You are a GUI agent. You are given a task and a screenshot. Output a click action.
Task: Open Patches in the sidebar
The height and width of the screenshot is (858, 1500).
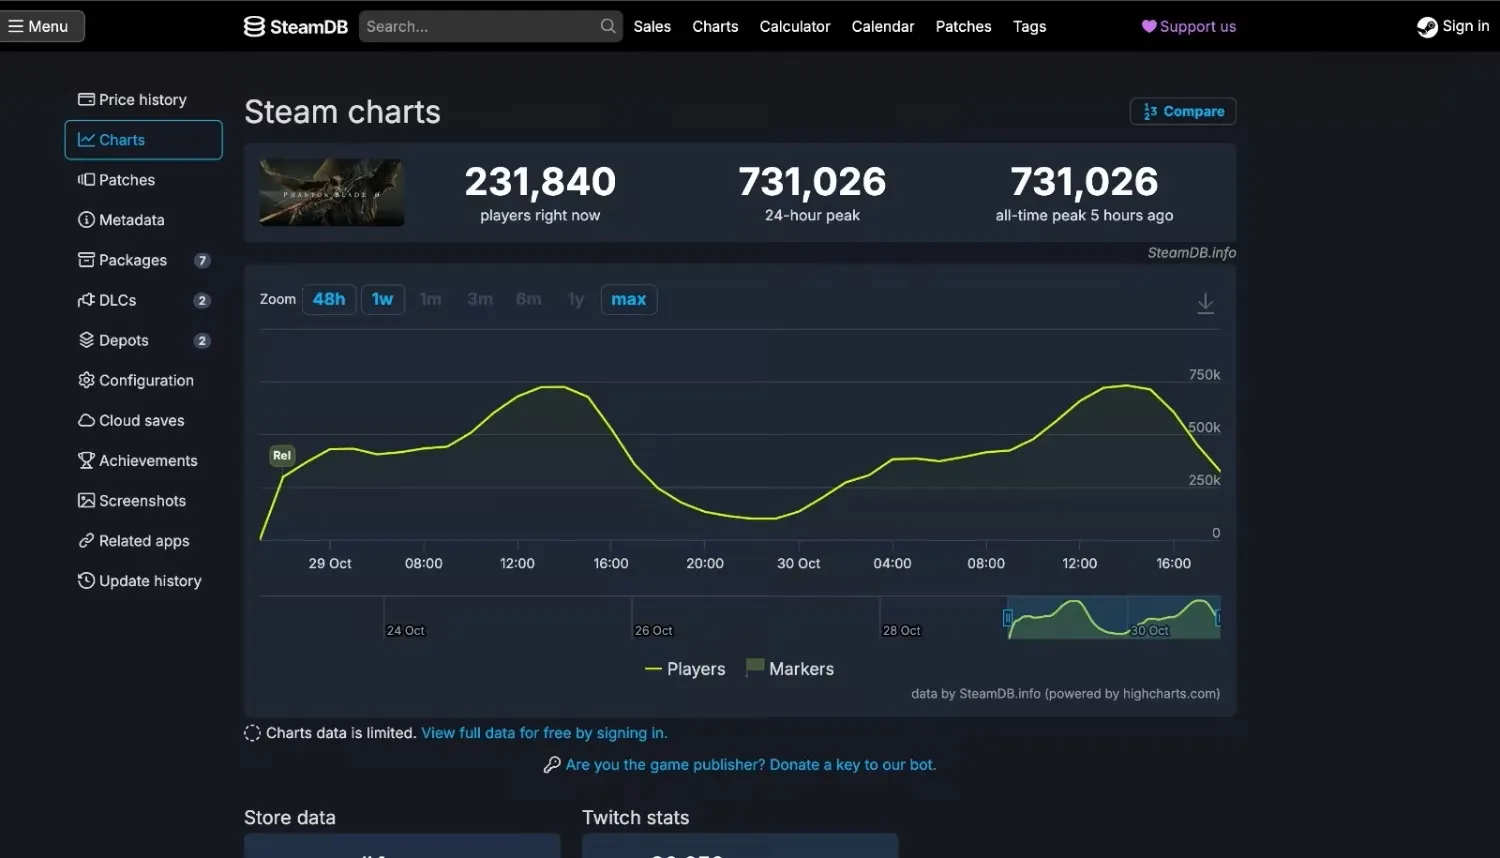tap(143, 180)
